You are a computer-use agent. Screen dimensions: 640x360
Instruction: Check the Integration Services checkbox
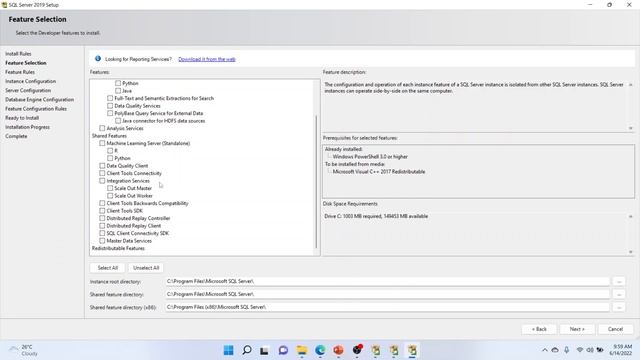(102, 181)
